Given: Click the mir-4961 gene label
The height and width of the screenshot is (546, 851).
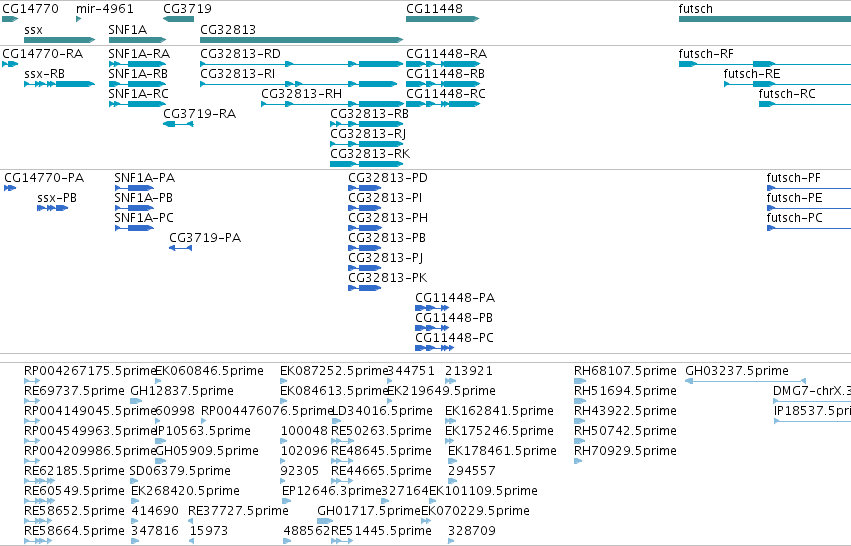Looking at the screenshot, I should coord(105,9).
